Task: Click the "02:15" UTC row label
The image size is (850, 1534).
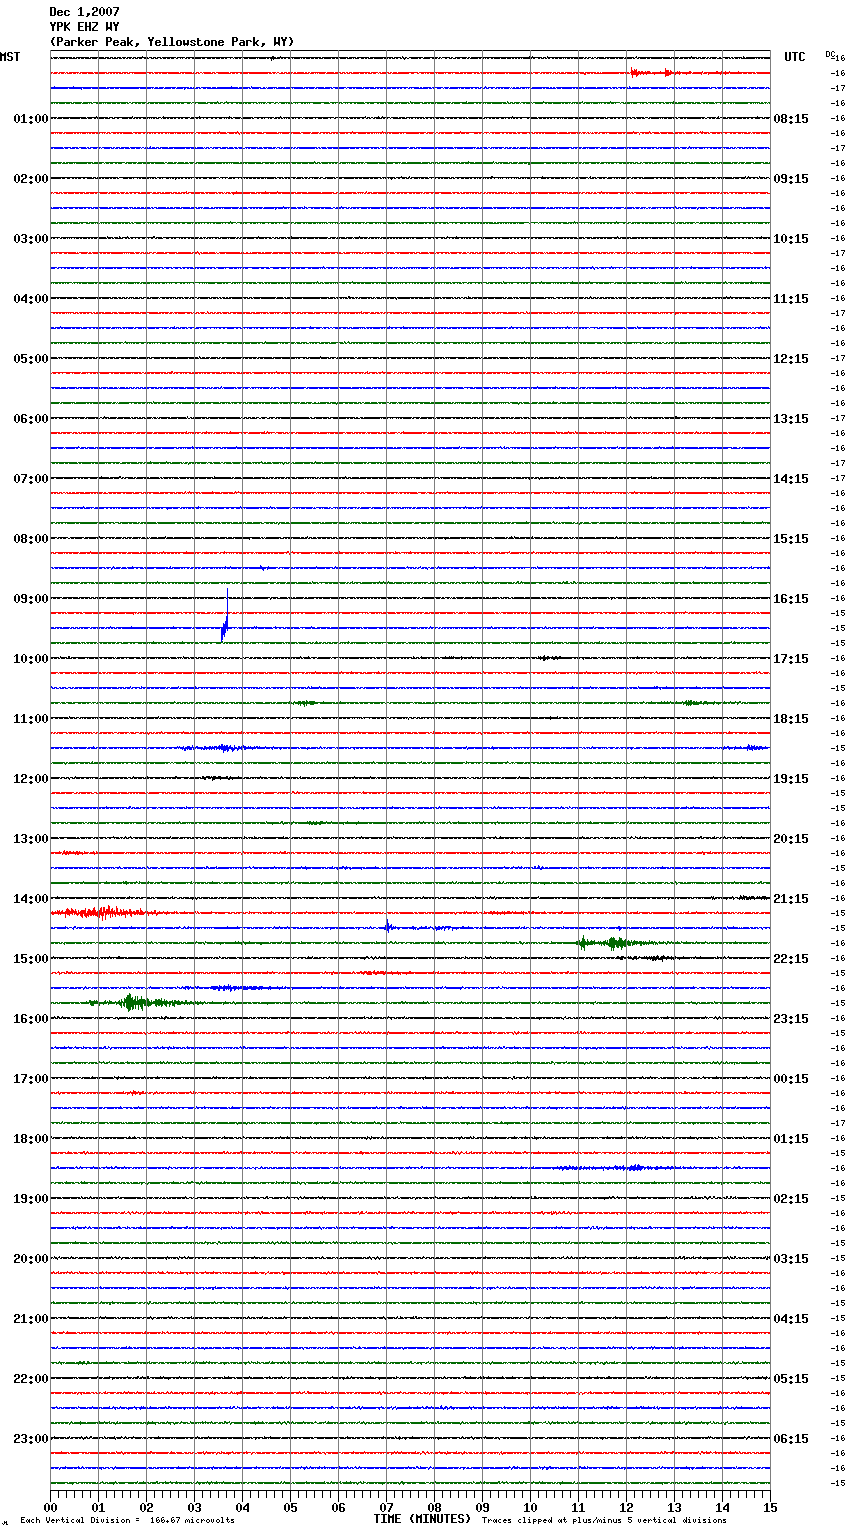Action: point(791,1199)
